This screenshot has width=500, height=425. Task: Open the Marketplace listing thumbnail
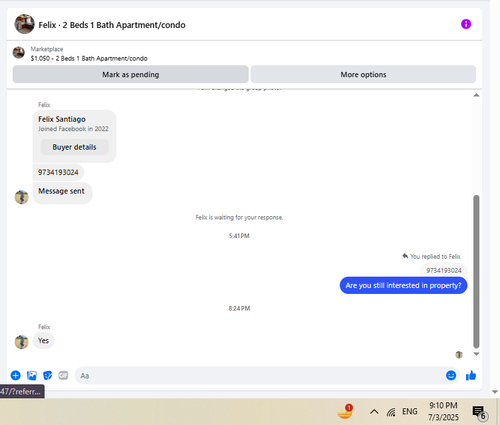pos(19,53)
